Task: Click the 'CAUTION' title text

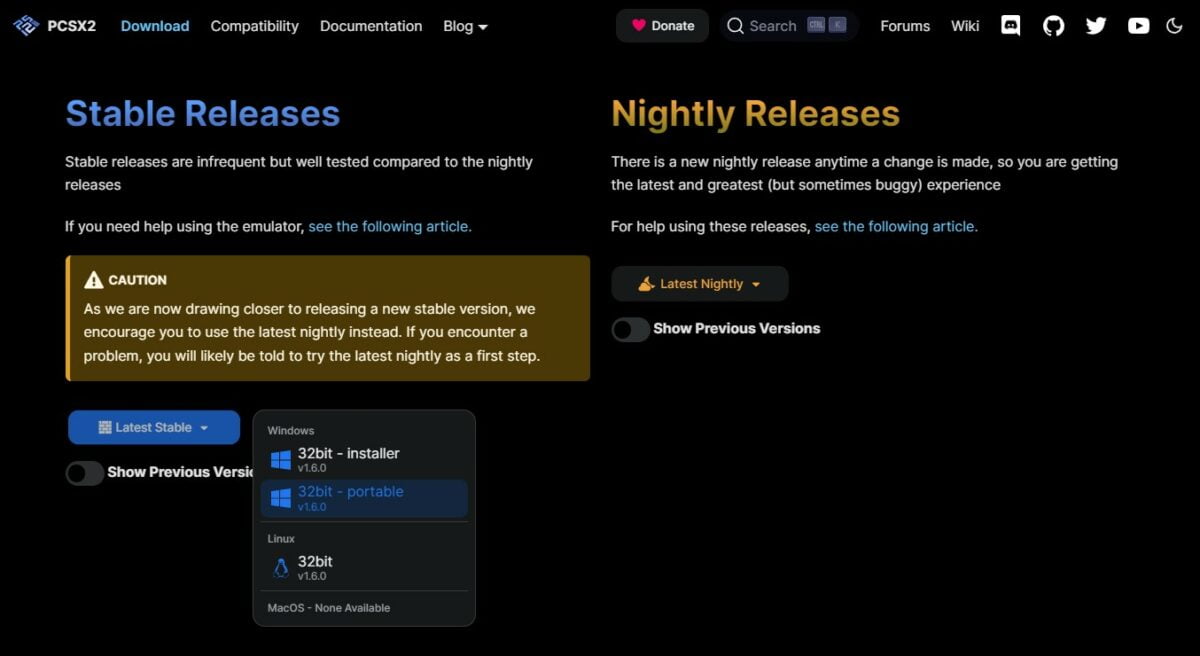Action: (138, 280)
